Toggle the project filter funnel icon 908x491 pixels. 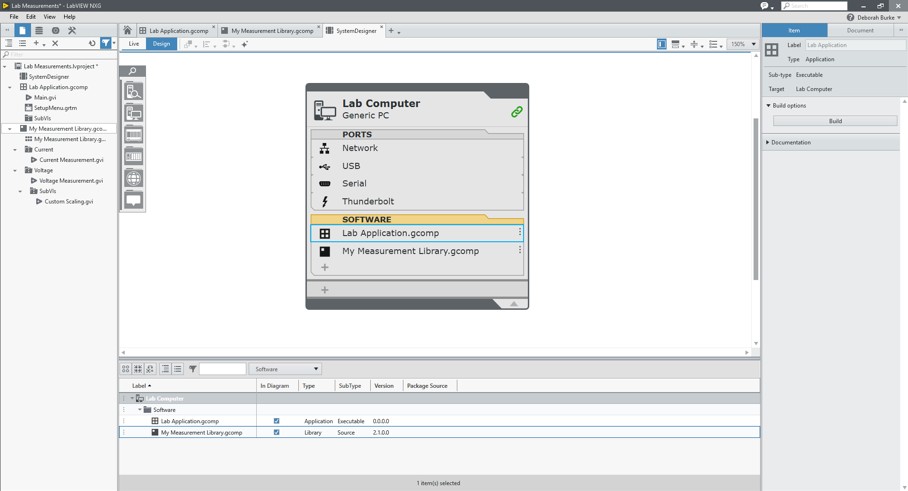point(105,43)
